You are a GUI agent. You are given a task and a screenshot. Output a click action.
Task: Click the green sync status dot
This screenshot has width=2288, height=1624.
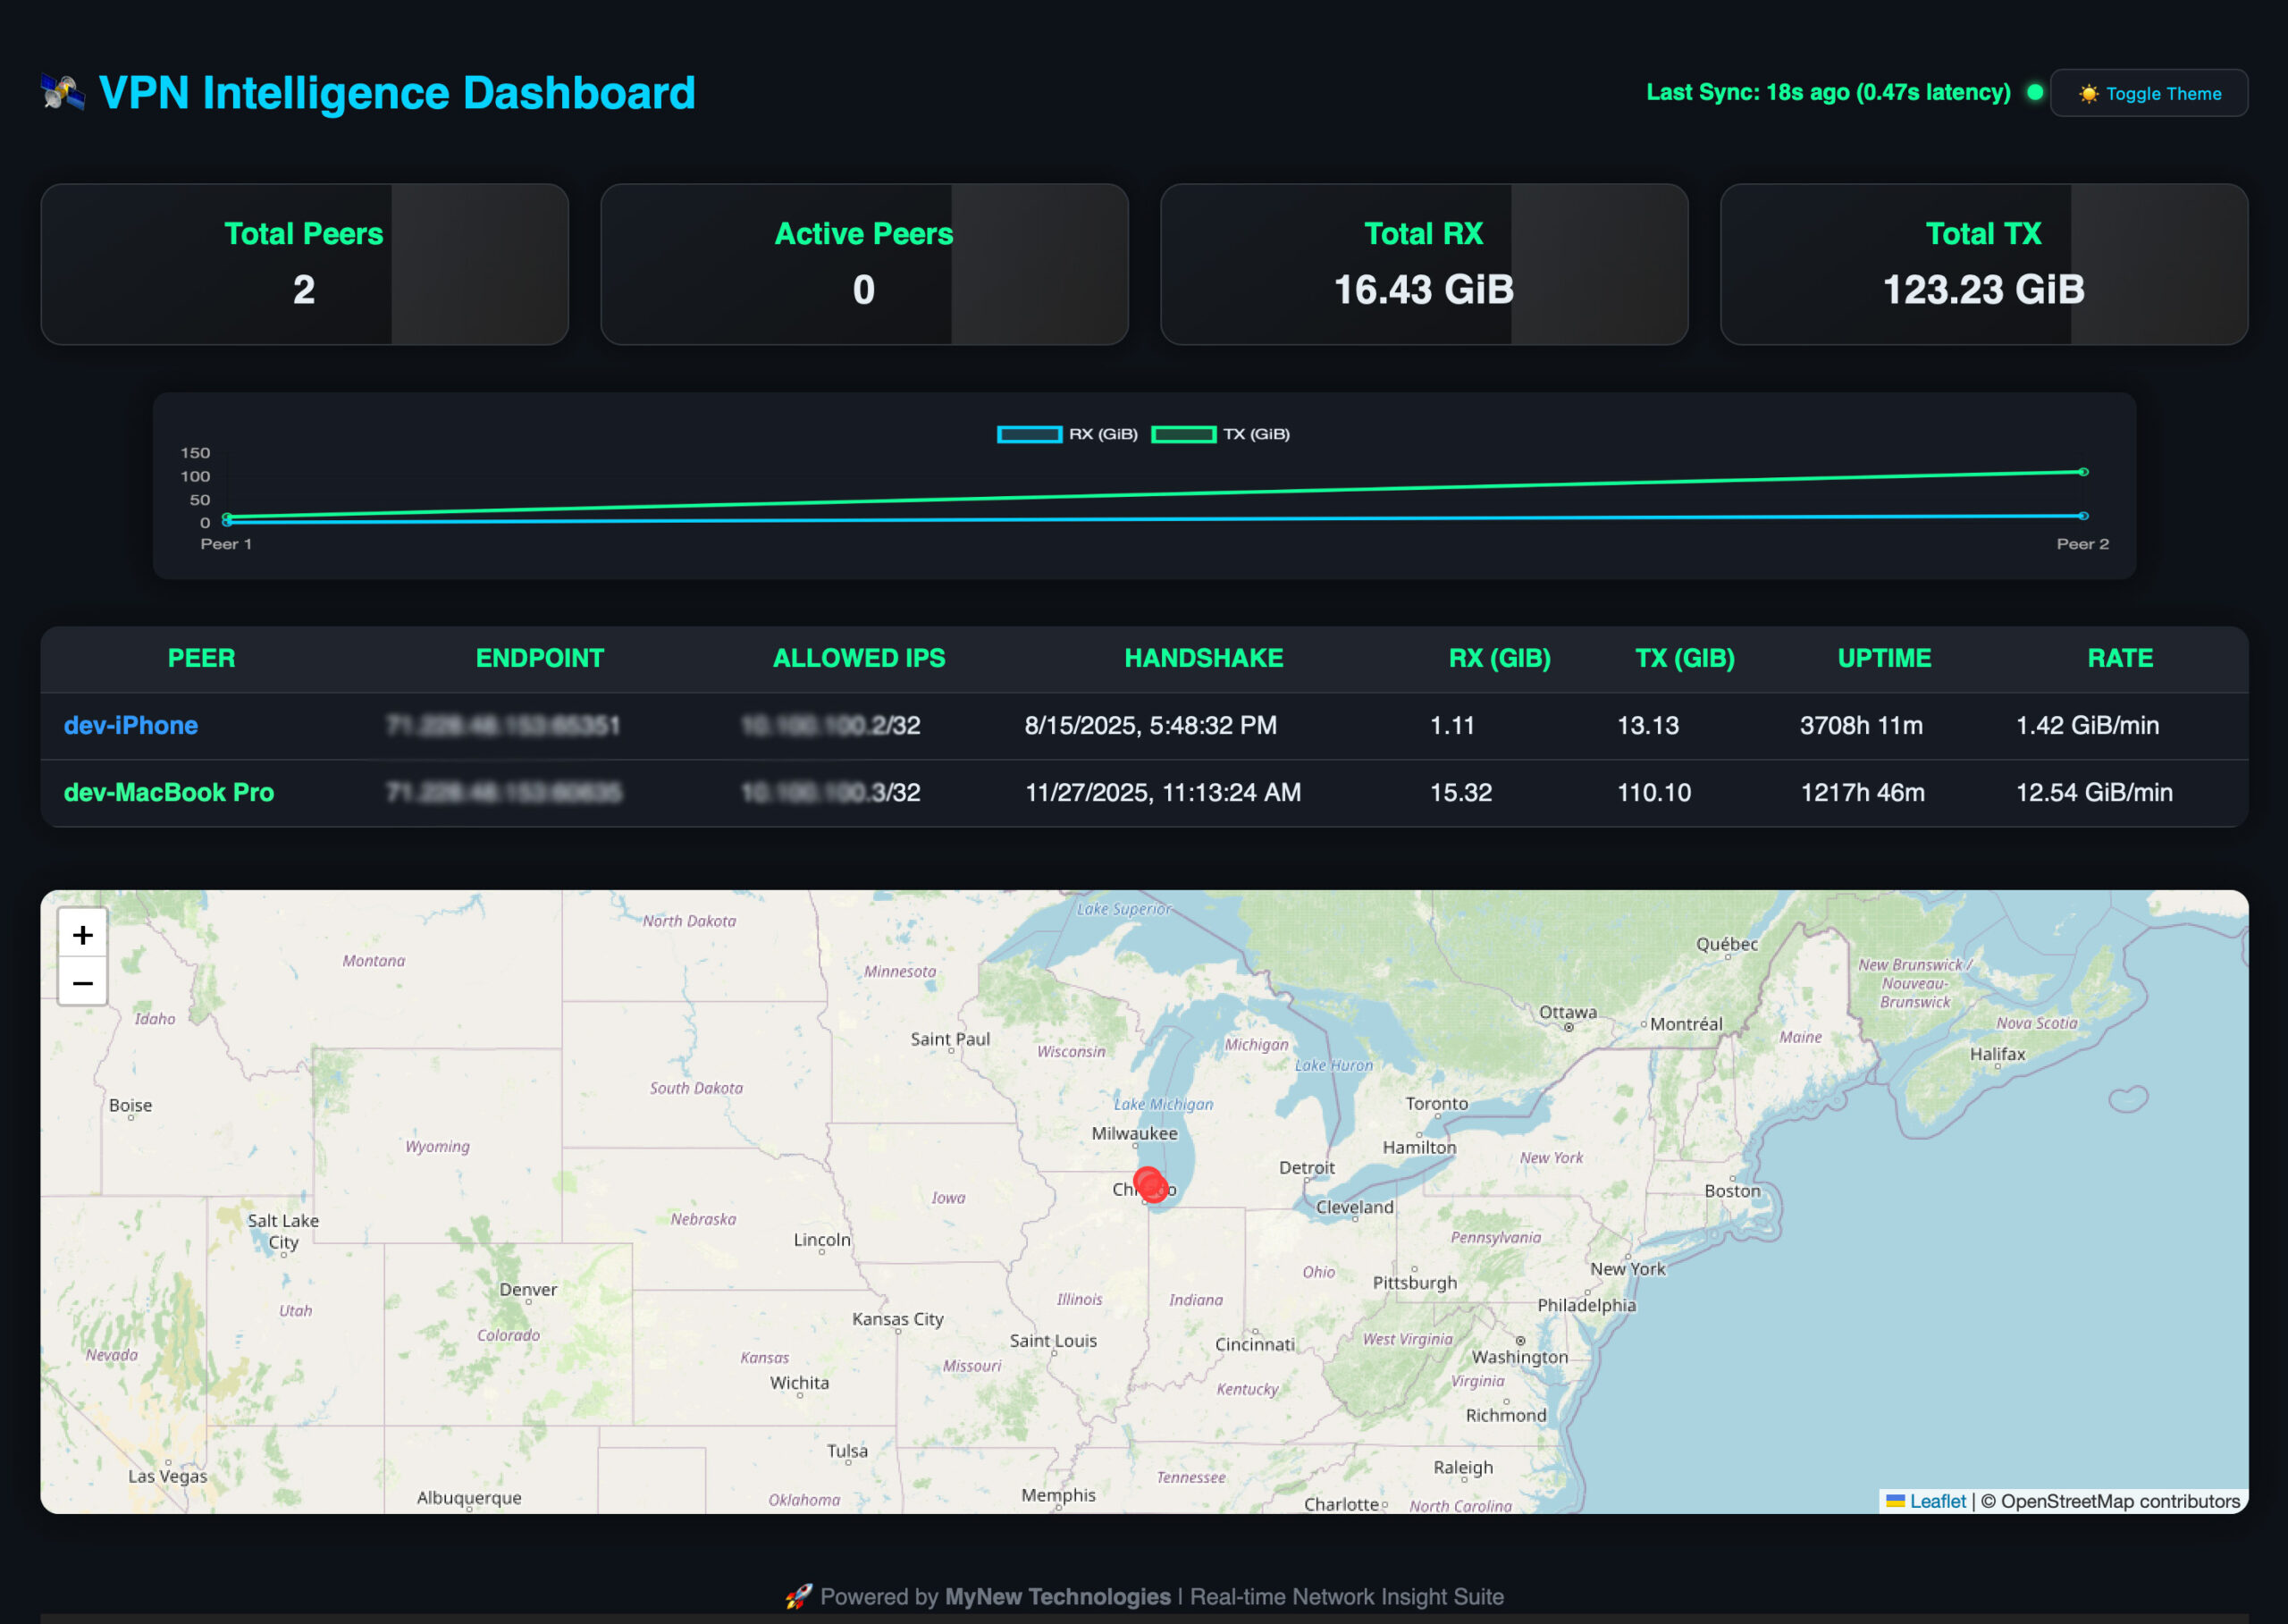click(2034, 93)
